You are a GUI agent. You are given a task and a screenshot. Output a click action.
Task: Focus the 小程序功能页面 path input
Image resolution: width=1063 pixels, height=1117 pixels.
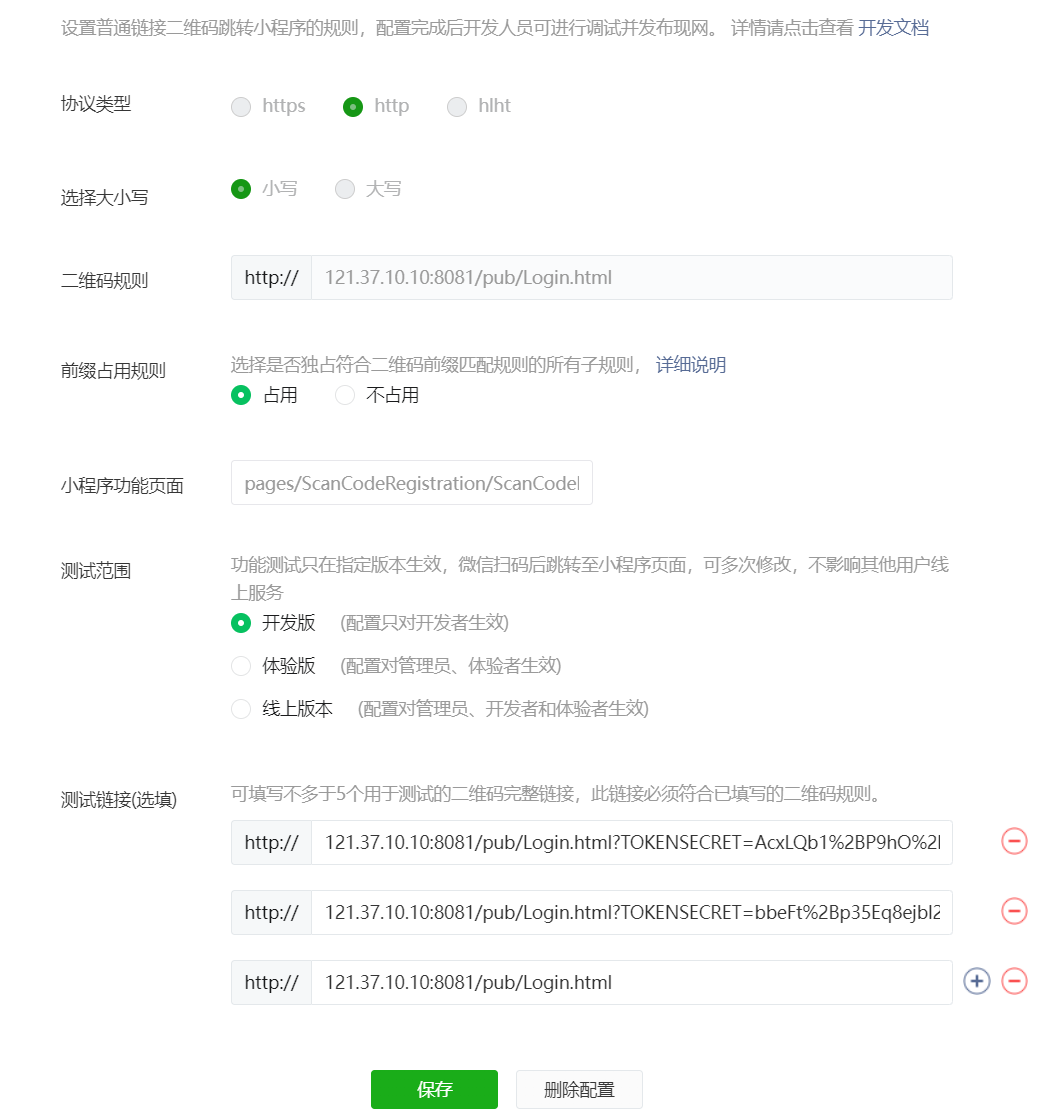point(412,483)
